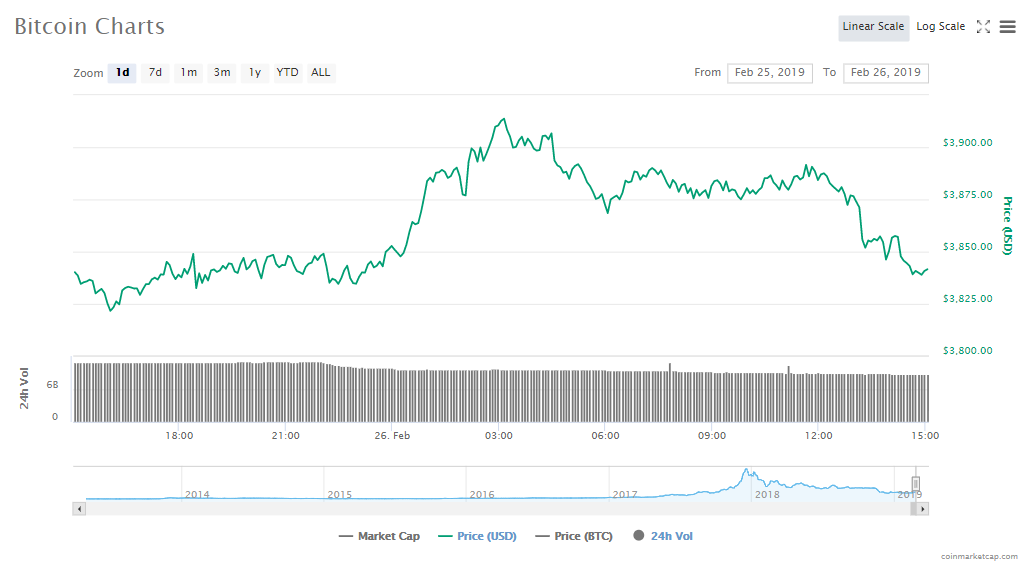This screenshot has width=1035, height=570.
Task: Switch to Linear Scale
Action: 873,27
